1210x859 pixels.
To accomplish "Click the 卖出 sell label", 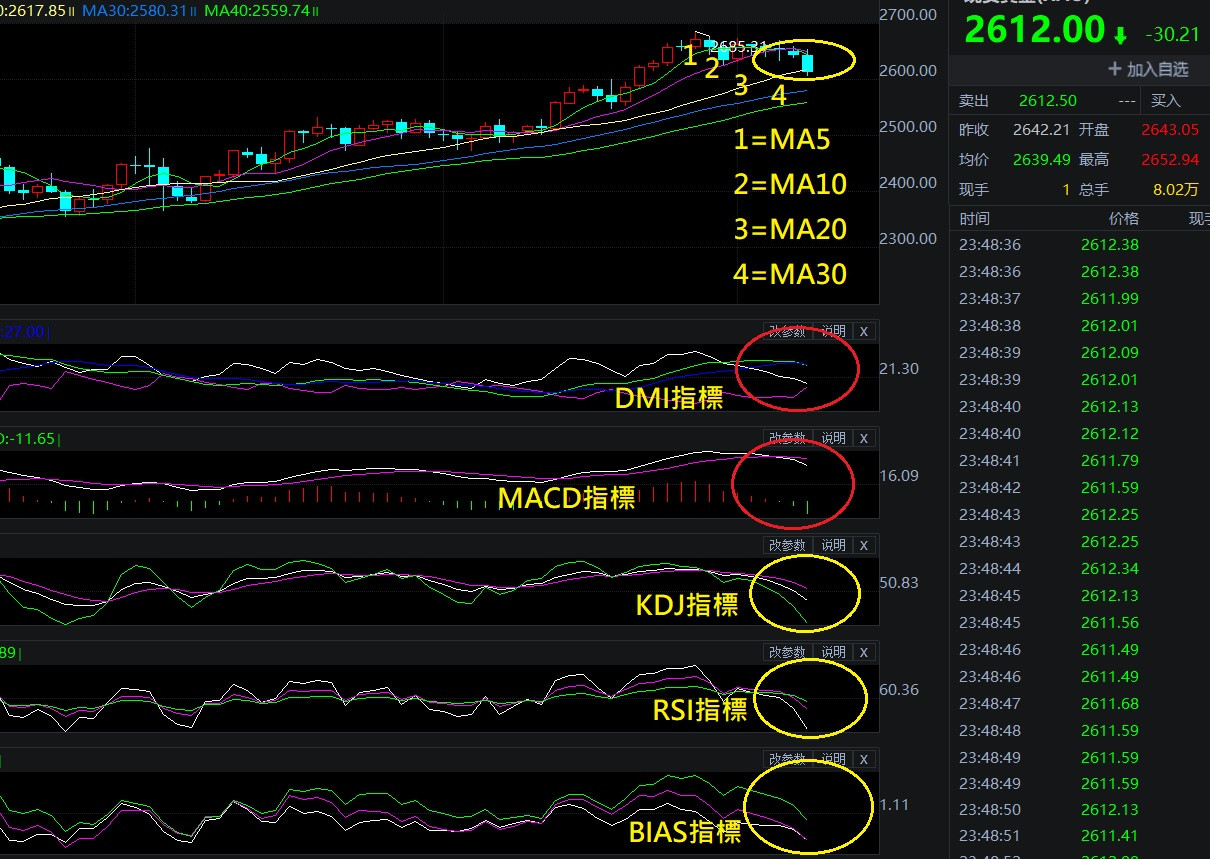I will (x=973, y=101).
